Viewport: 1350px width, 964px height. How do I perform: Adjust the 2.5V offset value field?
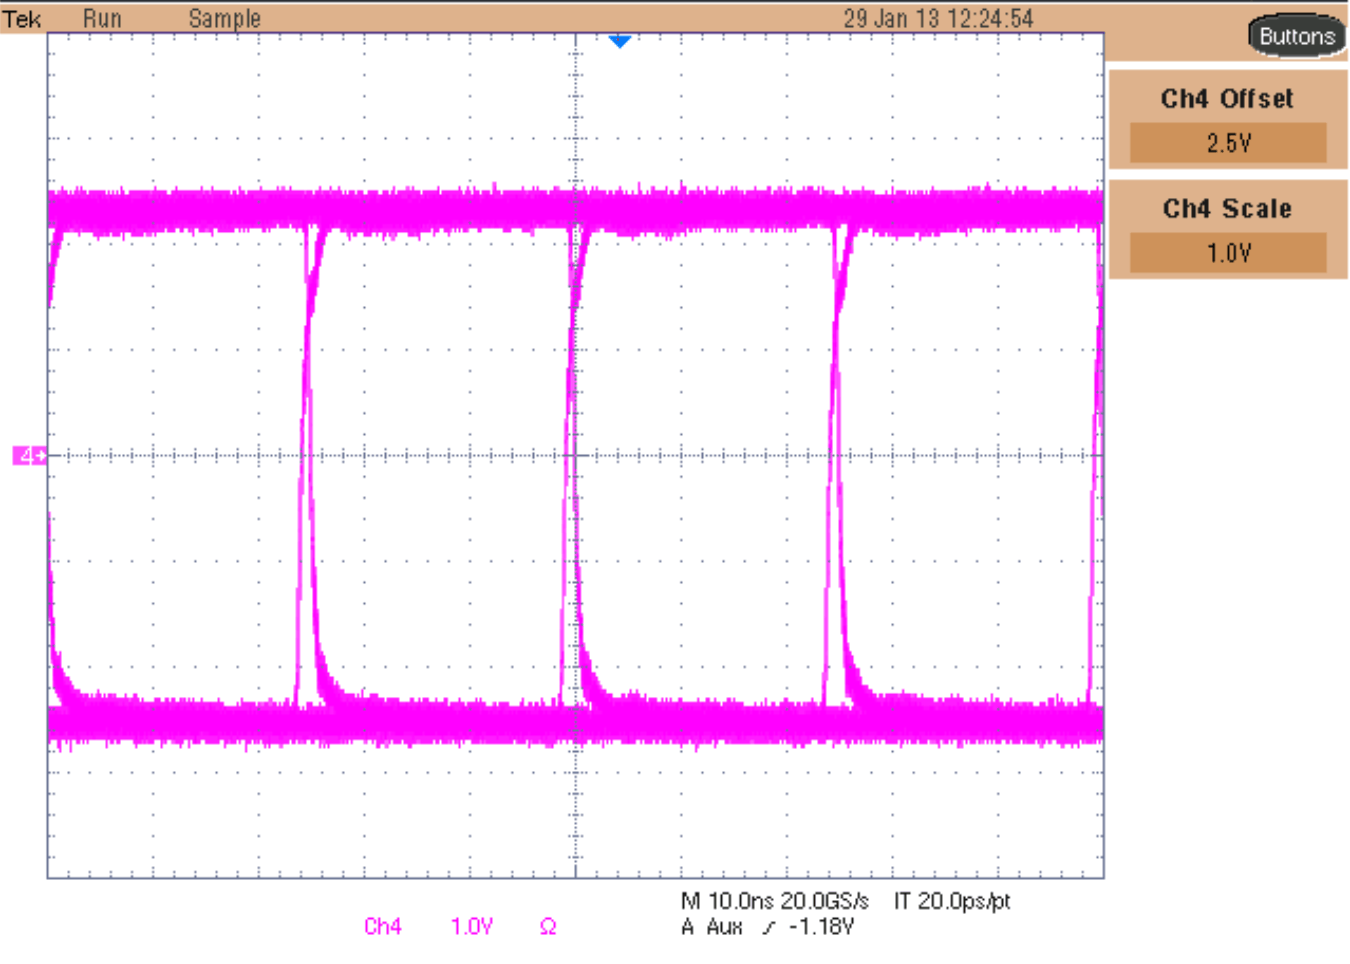[x=1230, y=142]
